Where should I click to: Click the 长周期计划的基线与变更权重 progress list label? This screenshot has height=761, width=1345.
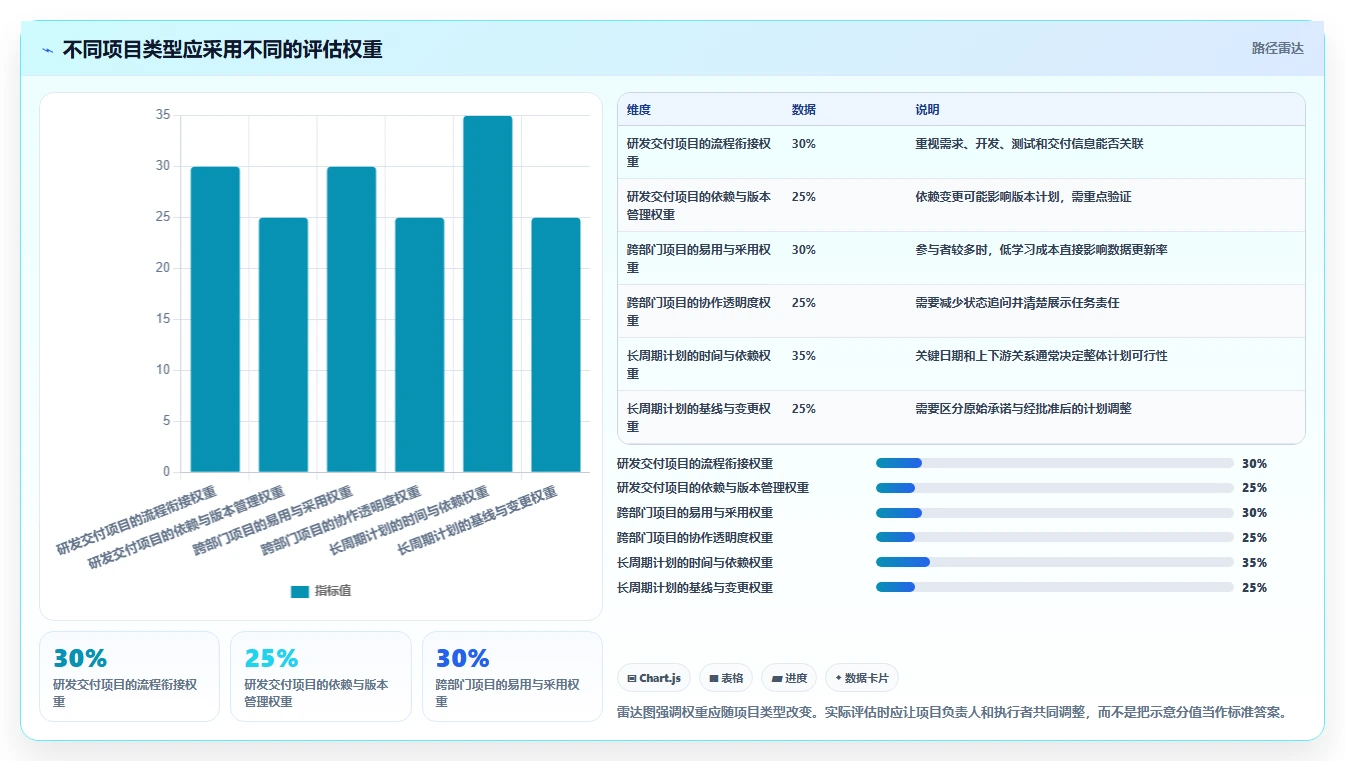[x=695, y=588]
